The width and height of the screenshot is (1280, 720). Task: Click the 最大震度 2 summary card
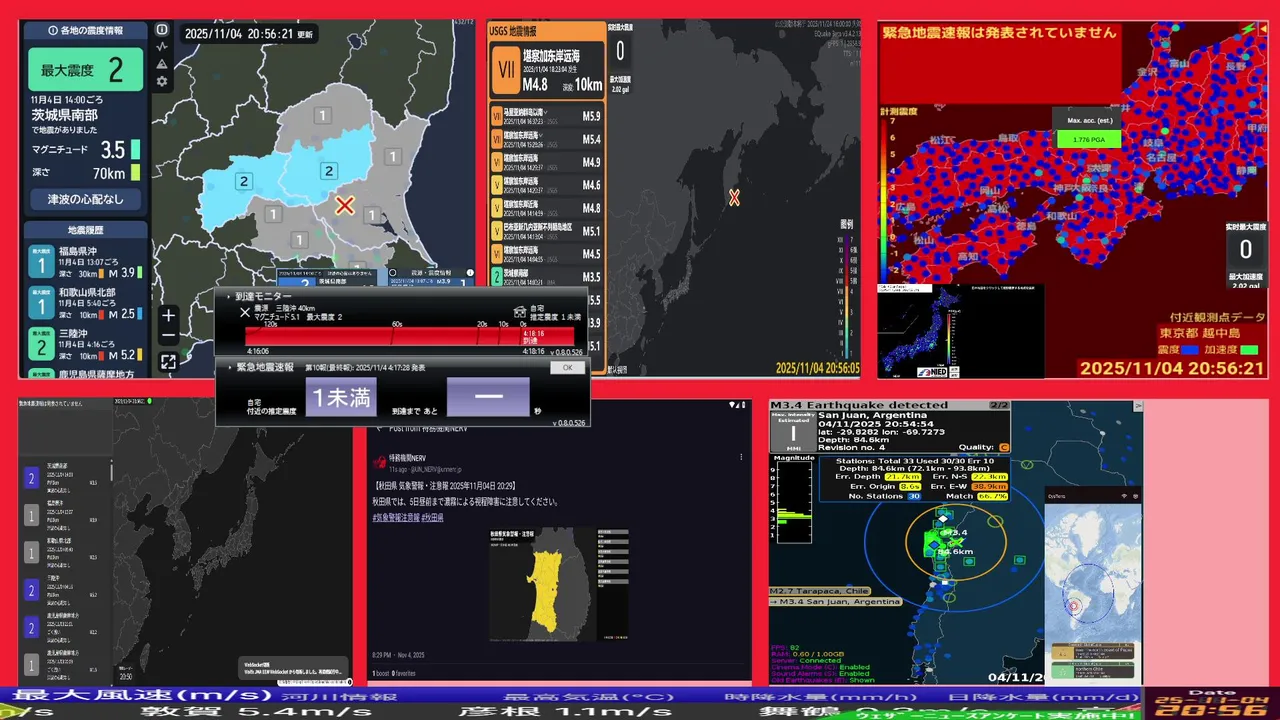click(85, 69)
